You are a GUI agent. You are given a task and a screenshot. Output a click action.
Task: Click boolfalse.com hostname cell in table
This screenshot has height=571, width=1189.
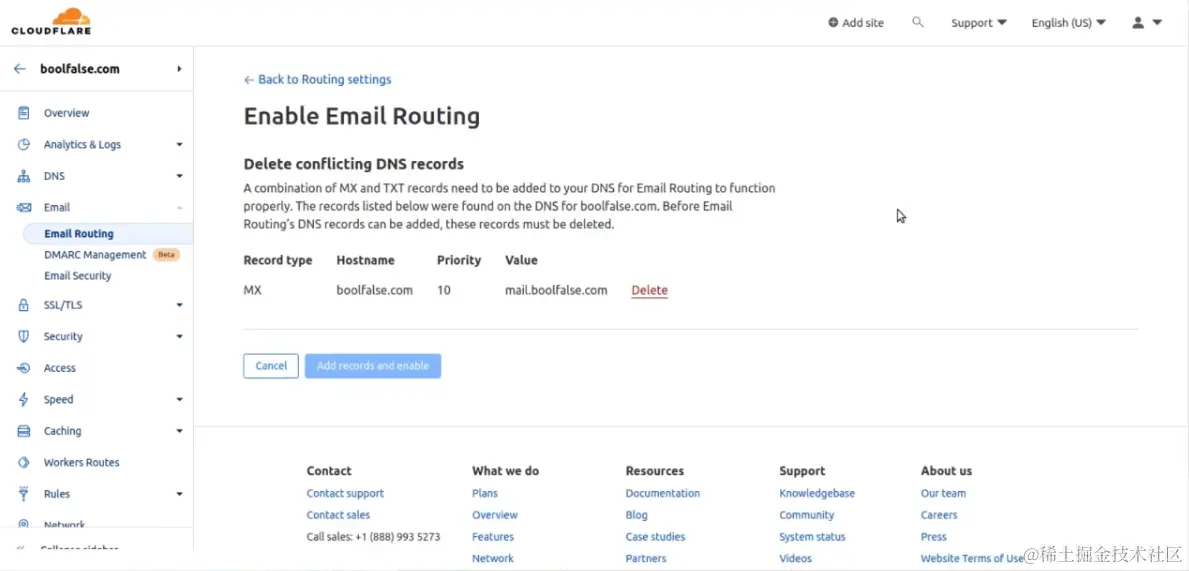375,290
